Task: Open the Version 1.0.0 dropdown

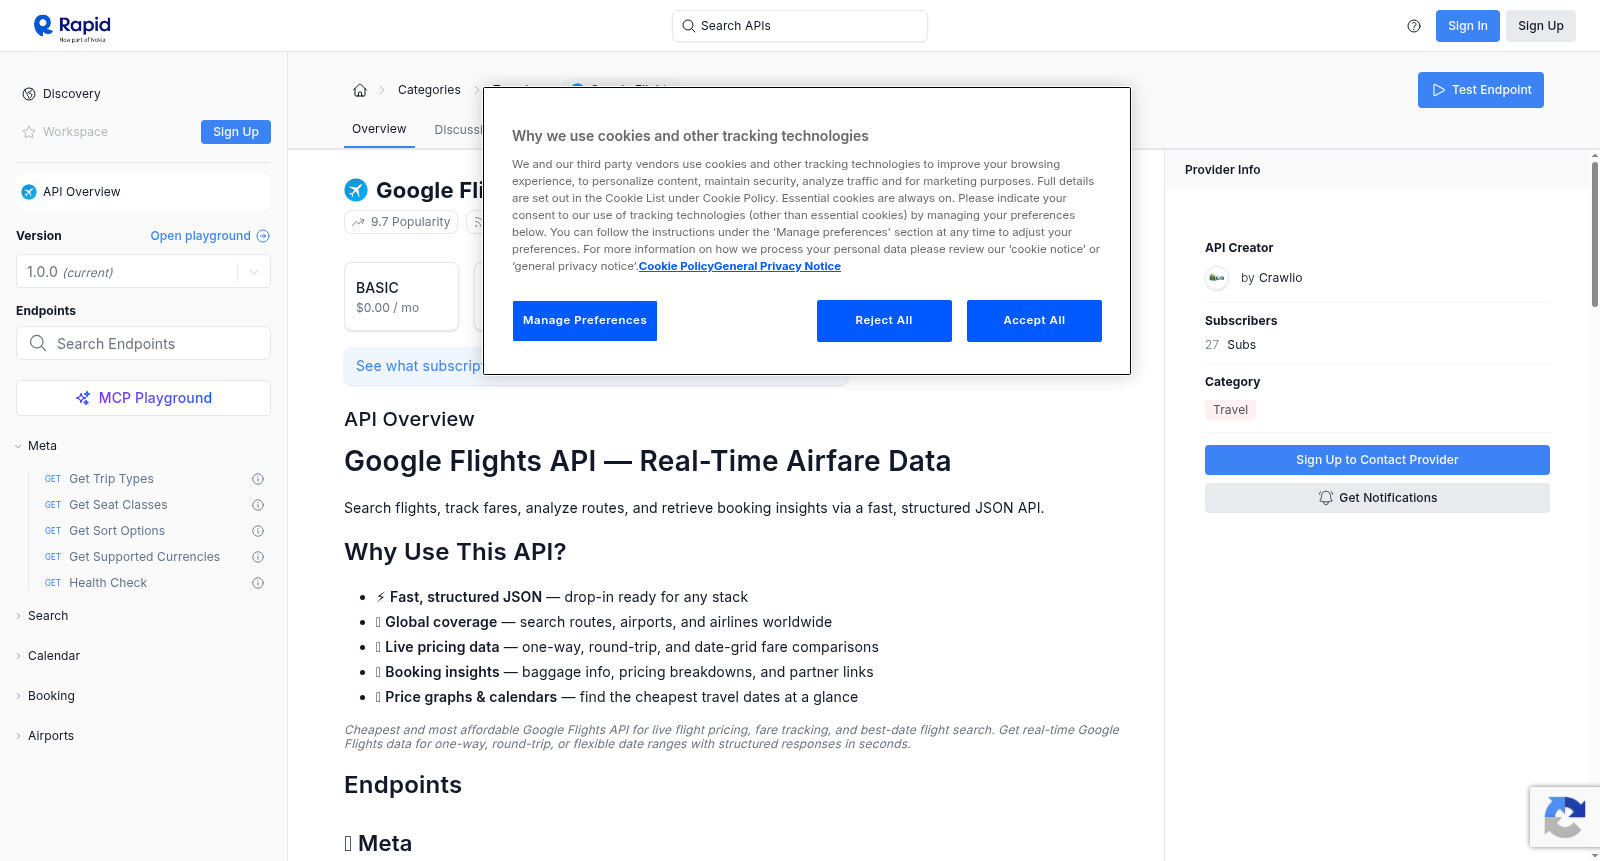Action: tap(143, 272)
